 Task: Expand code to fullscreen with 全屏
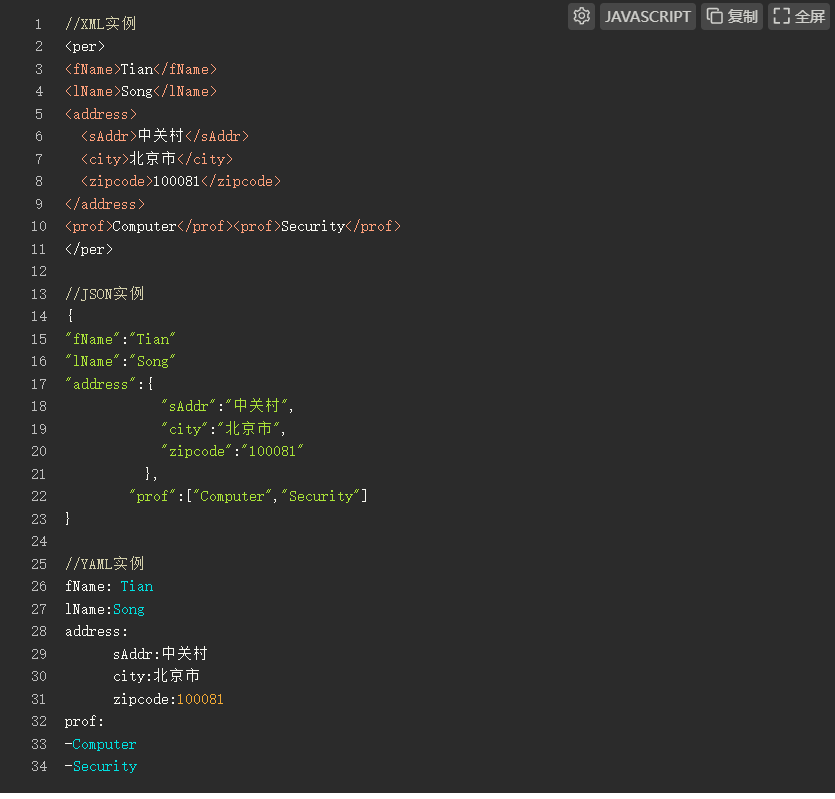pos(799,16)
